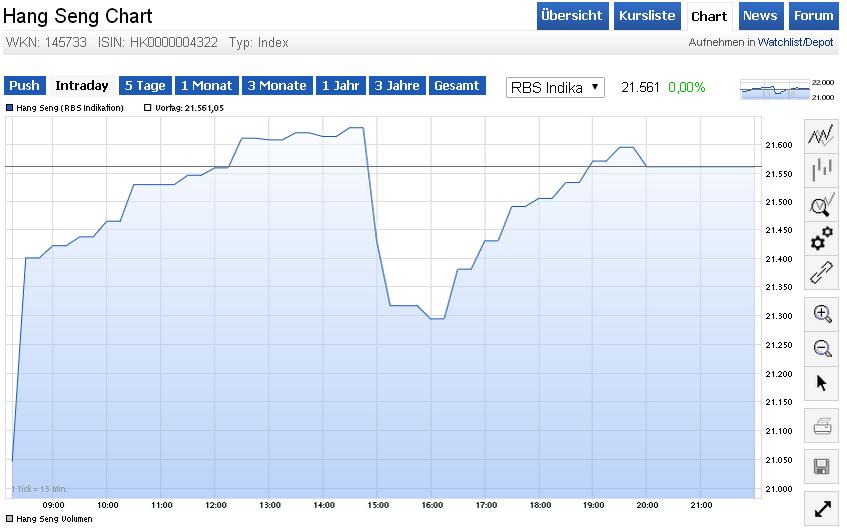Print the chart via printer icon
The width and height of the screenshot is (847, 530).
(822, 427)
